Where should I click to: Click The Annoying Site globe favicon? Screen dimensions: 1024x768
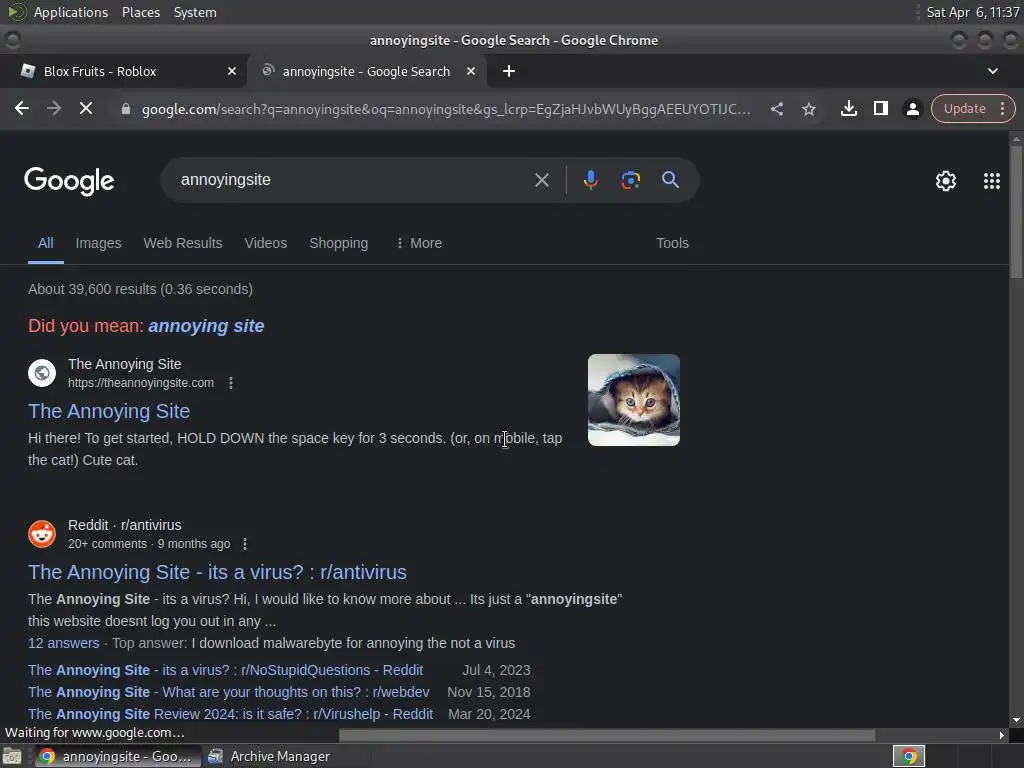(x=42, y=373)
